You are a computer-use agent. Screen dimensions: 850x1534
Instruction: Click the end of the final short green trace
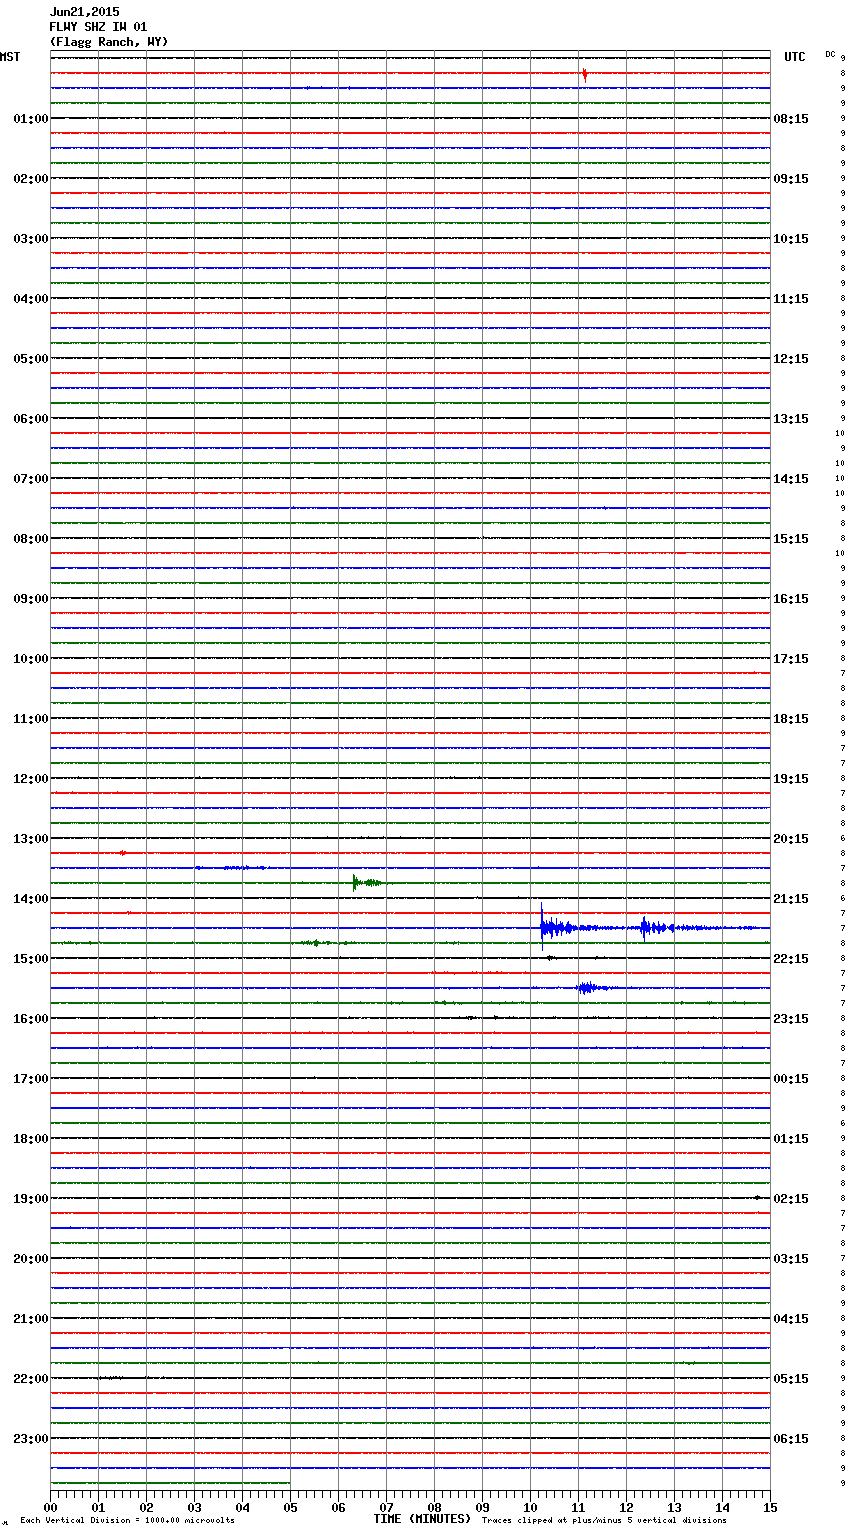pos(289,1483)
